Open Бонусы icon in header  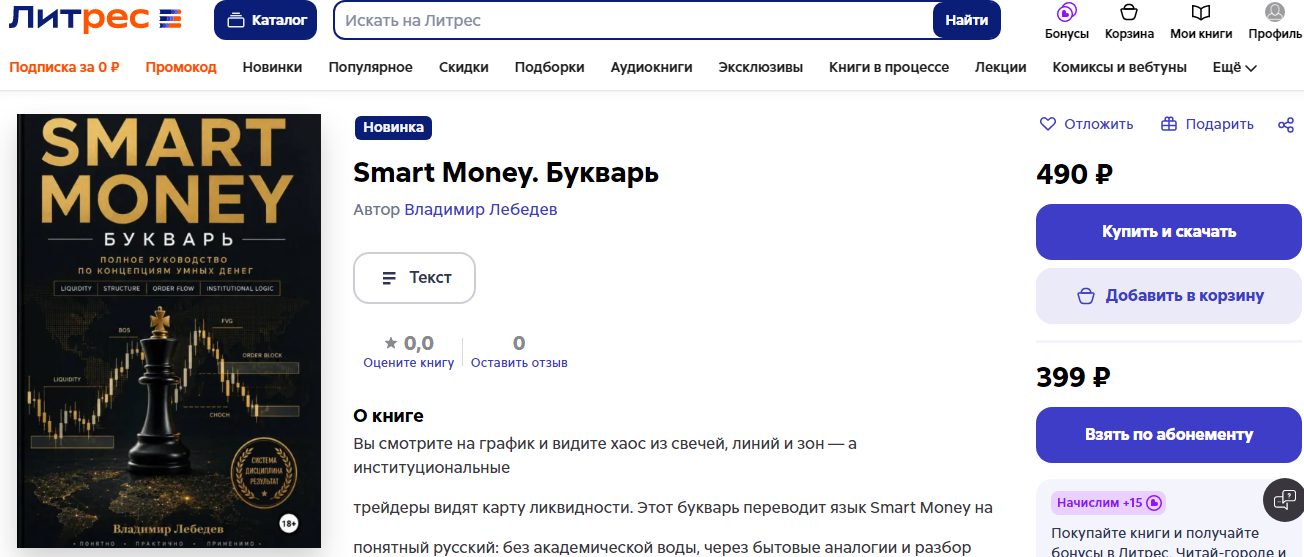tap(1066, 21)
